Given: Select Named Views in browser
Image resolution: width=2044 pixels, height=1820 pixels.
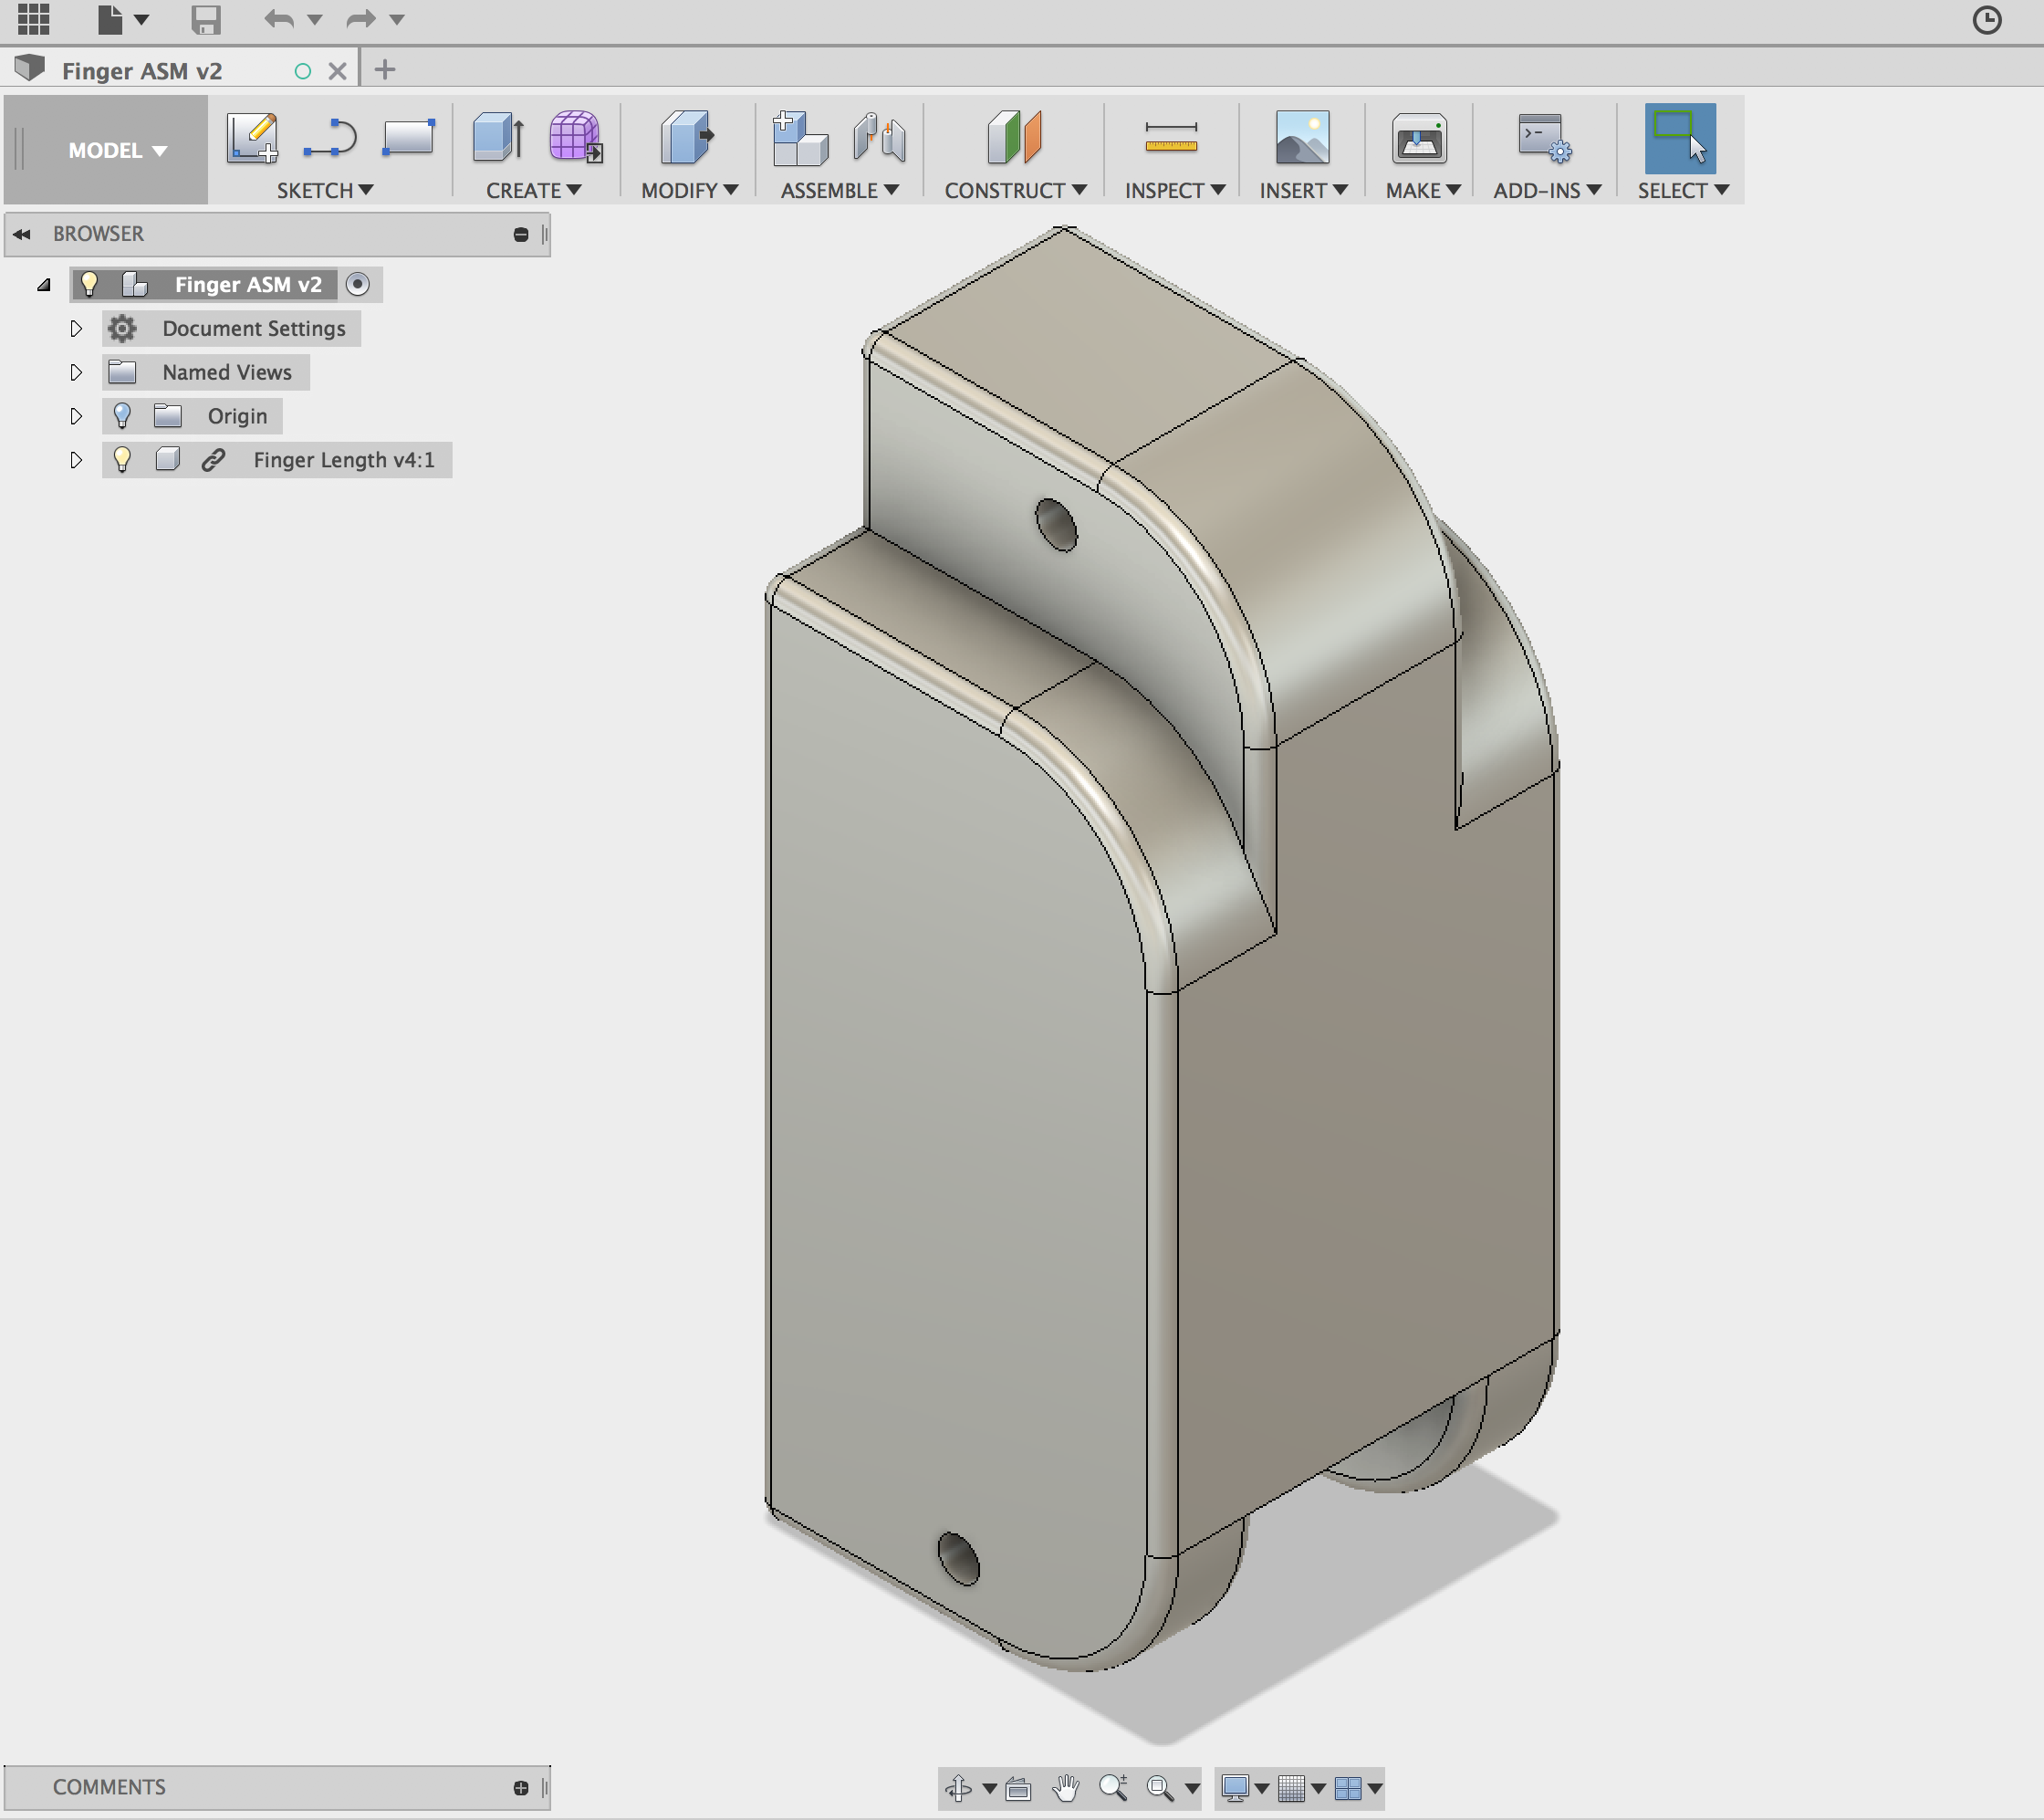Looking at the screenshot, I should 227,373.
